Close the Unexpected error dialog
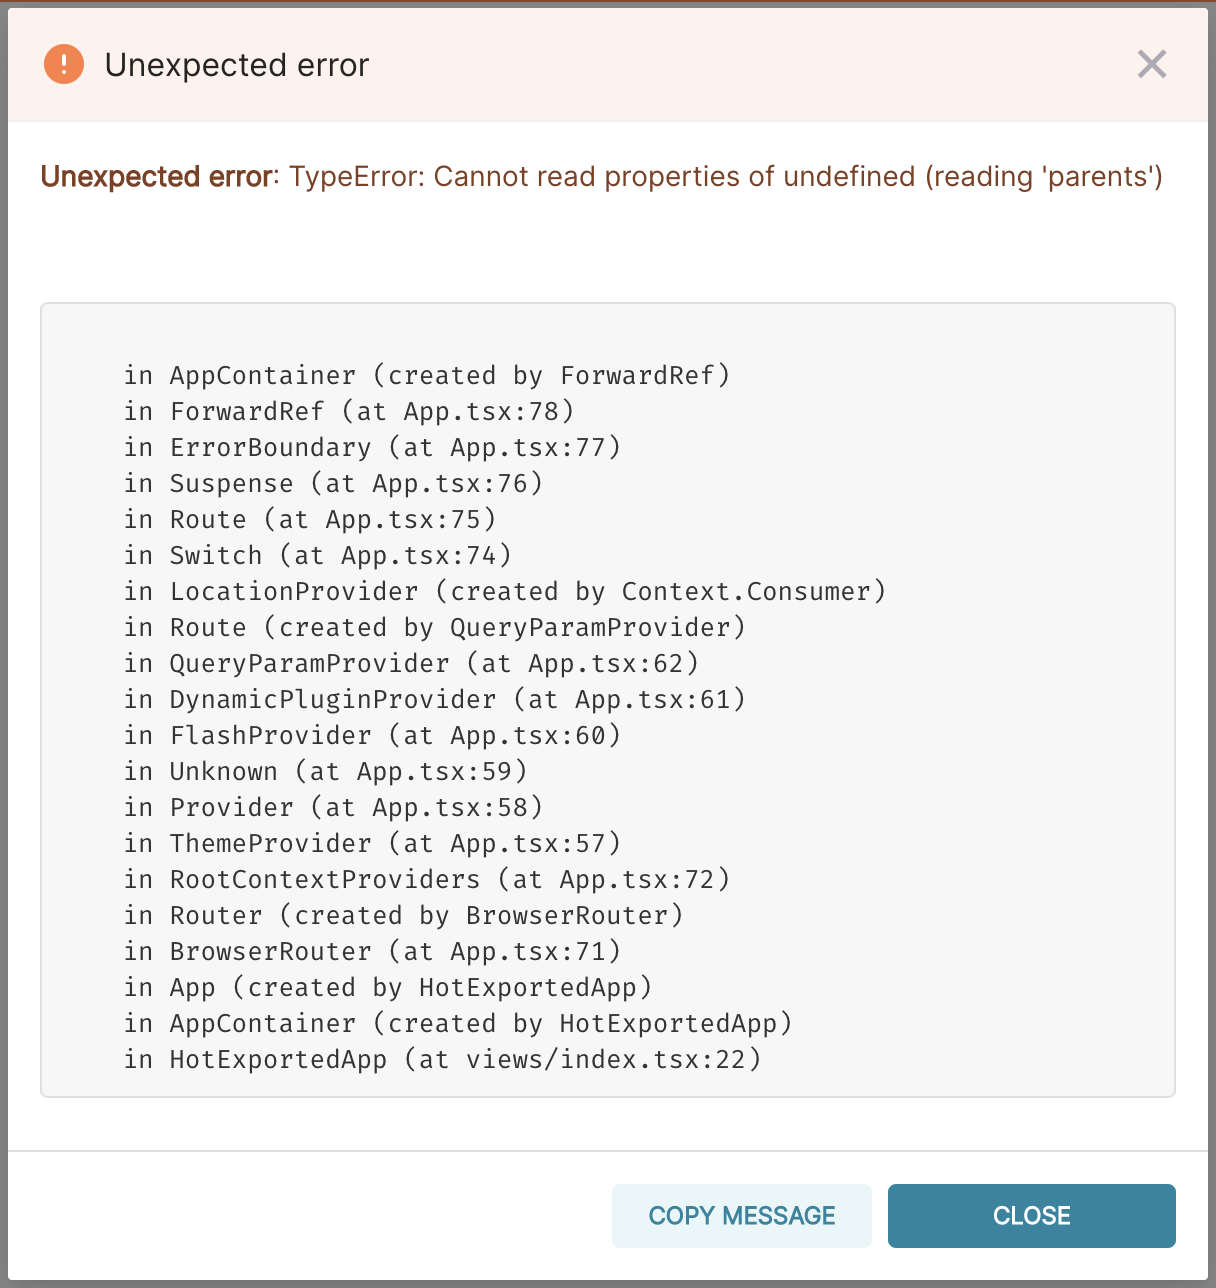 point(1032,1216)
